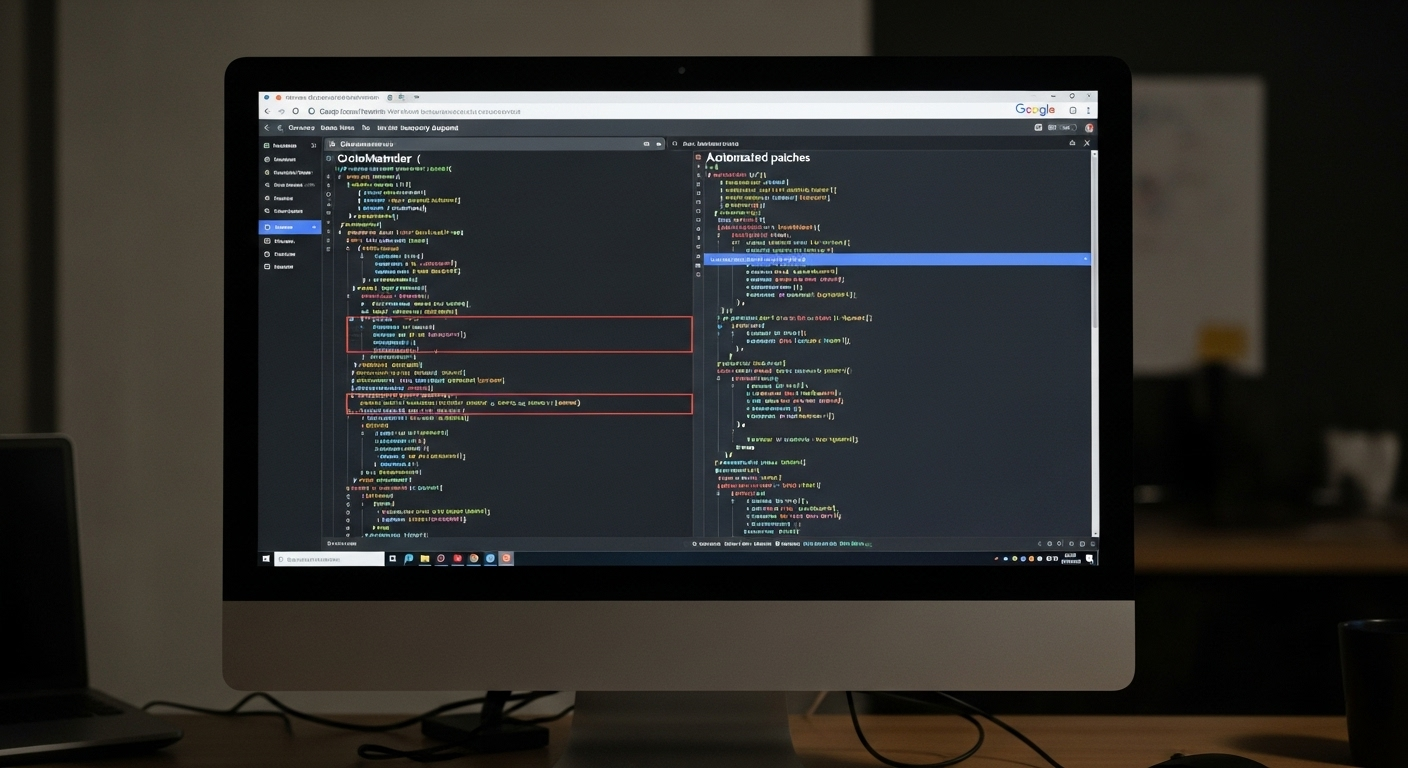Click the browser back arrow button
Screen dimensions: 1408x768
coord(267,111)
